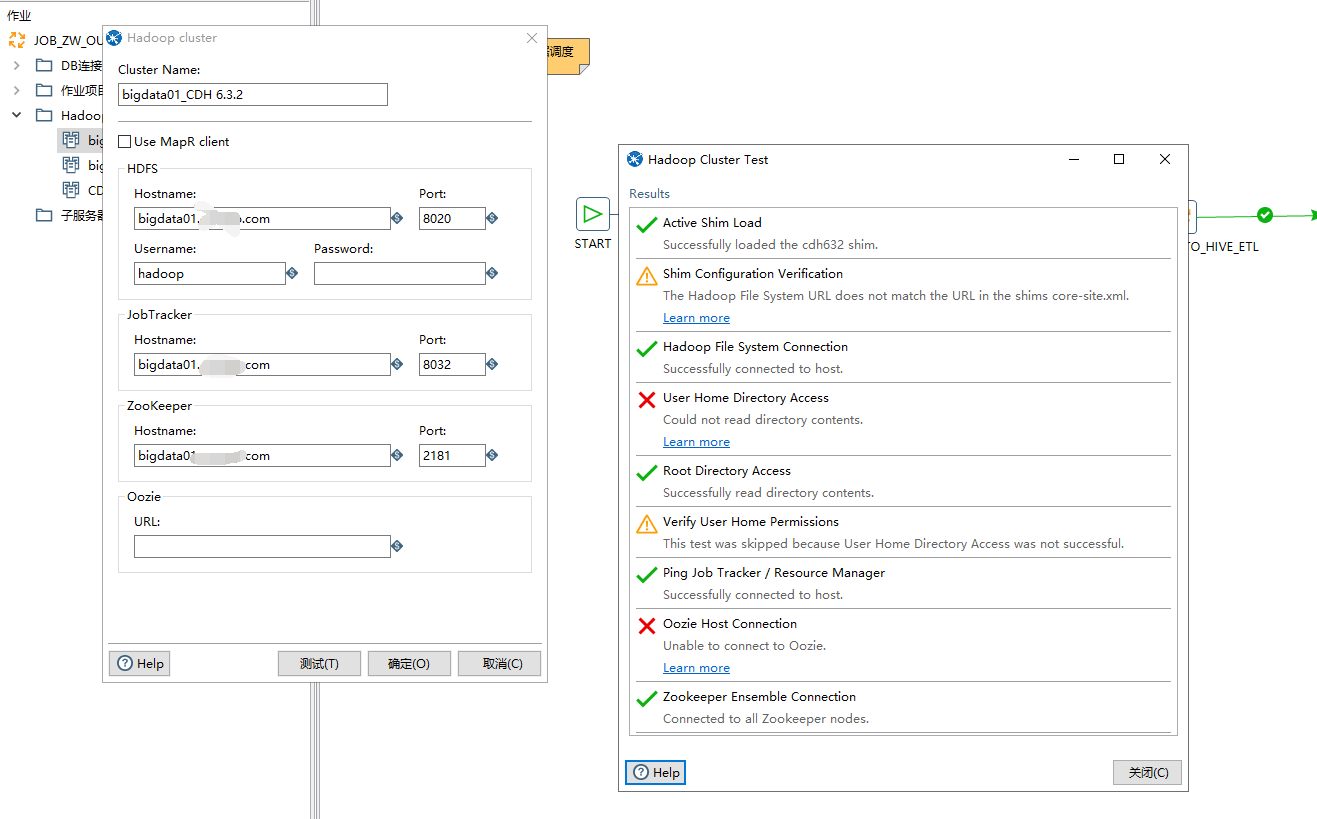Click variable icon beside Username field
Image resolution: width=1317 pixels, height=819 pixels.
pyautogui.click(x=292, y=273)
